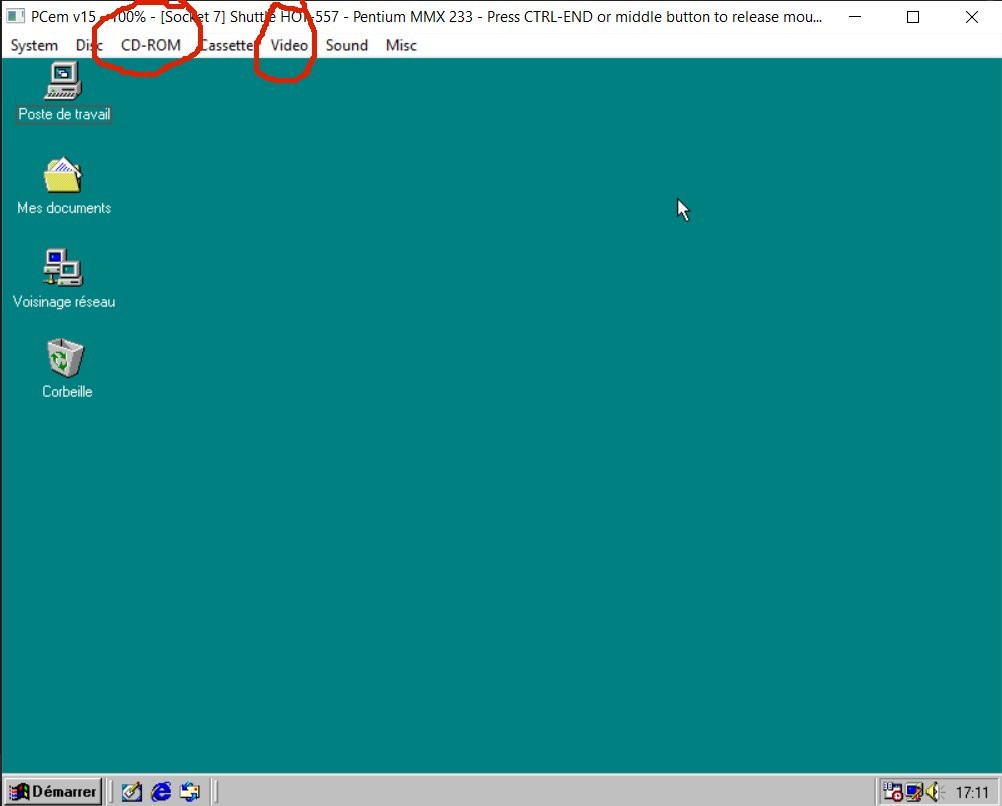Click the volume speaker tray icon
This screenshot has width=1002, height=806.
point(934,792)
